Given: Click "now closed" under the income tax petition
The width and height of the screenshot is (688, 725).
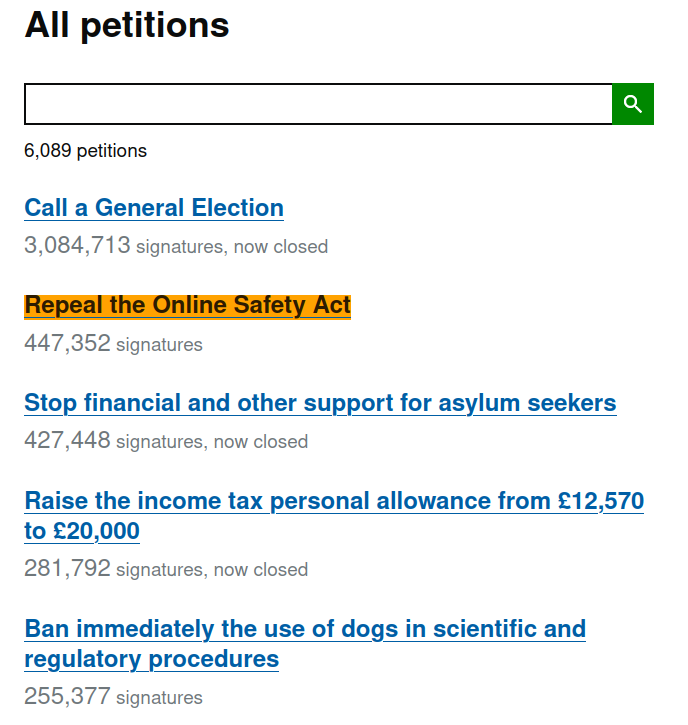Looking at the screenshot, I should (x=261, y=570).
